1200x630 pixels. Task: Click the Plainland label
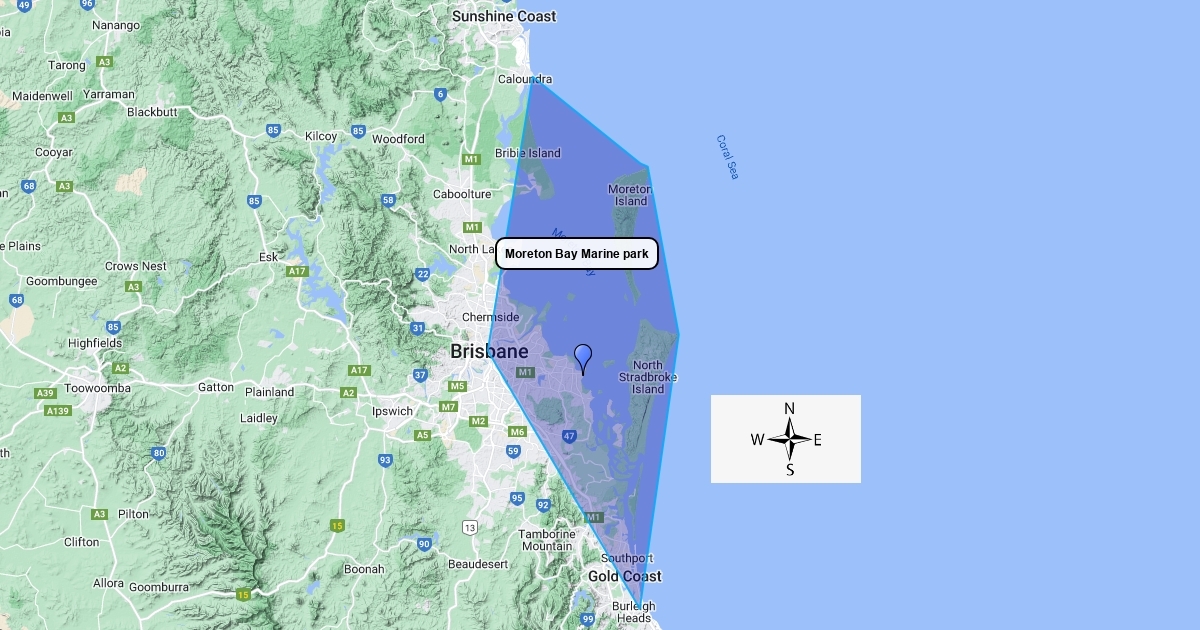pyautogui.click(x=270, y=392)
